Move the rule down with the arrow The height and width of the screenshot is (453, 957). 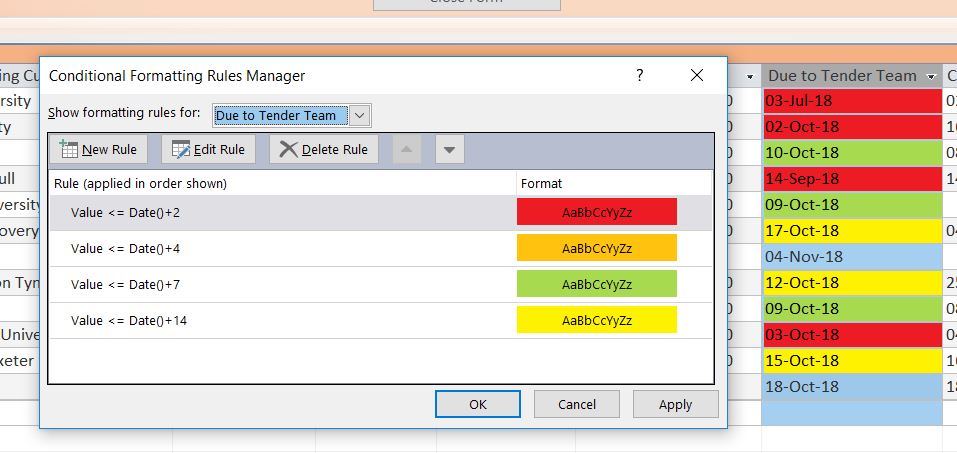coord(450,150)
